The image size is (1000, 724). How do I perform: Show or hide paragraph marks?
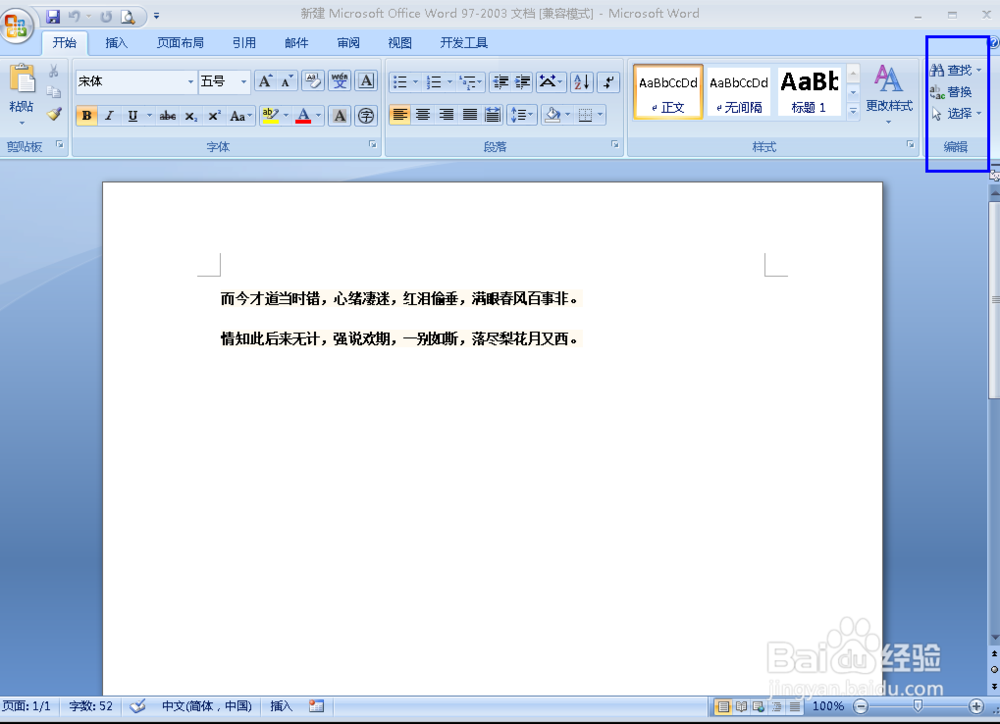(609, 82)
